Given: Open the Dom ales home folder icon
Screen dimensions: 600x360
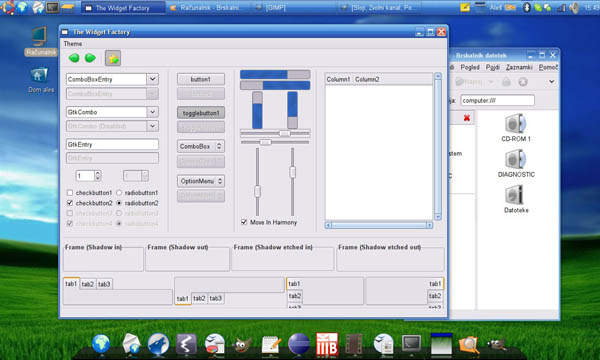Looking at the screenshot, I should coord(41,80).
